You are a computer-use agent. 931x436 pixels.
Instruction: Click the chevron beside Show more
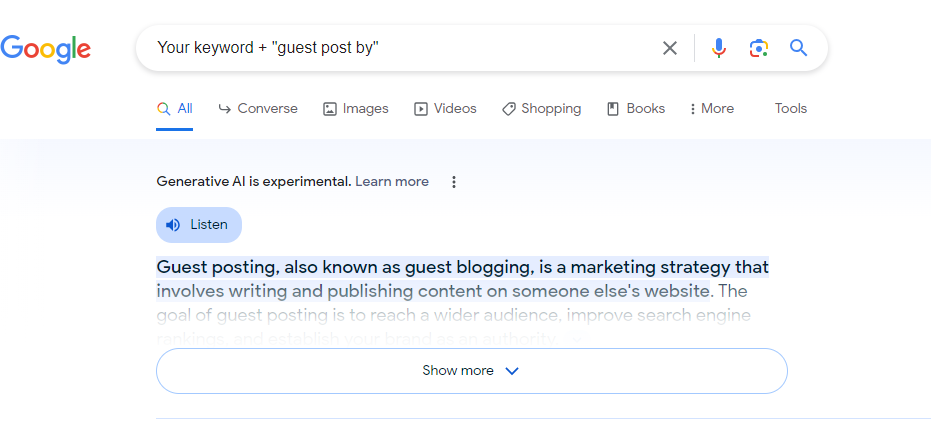pyautogui.click(x=512, y=371)
